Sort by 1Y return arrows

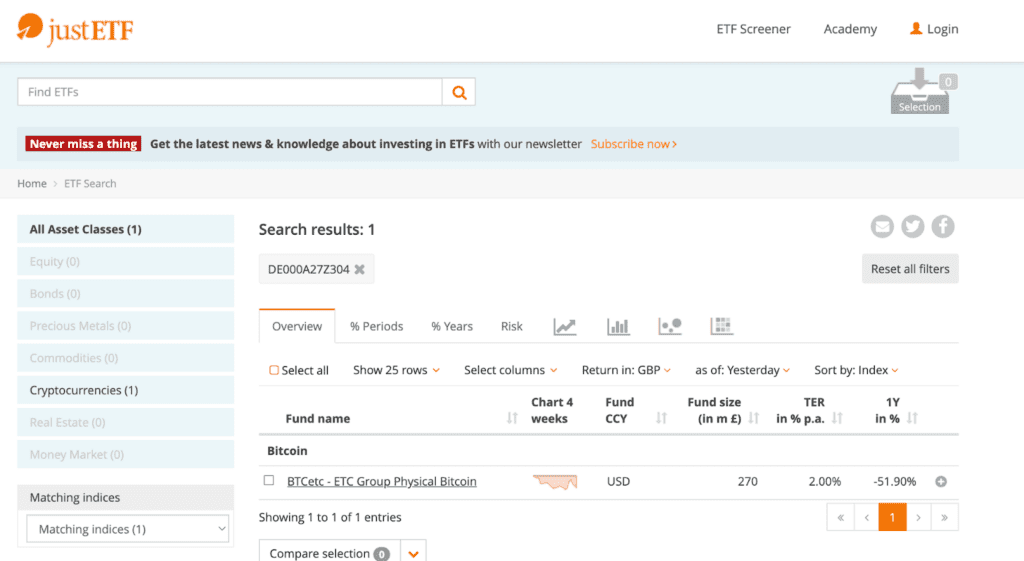pos(912,418)
